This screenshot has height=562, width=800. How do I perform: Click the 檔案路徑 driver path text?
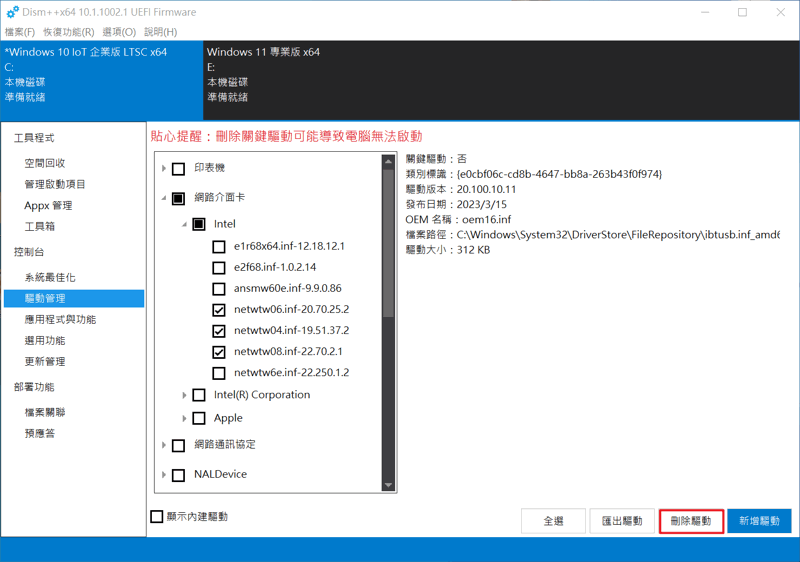pyautogui.click(x=618, y=235)
